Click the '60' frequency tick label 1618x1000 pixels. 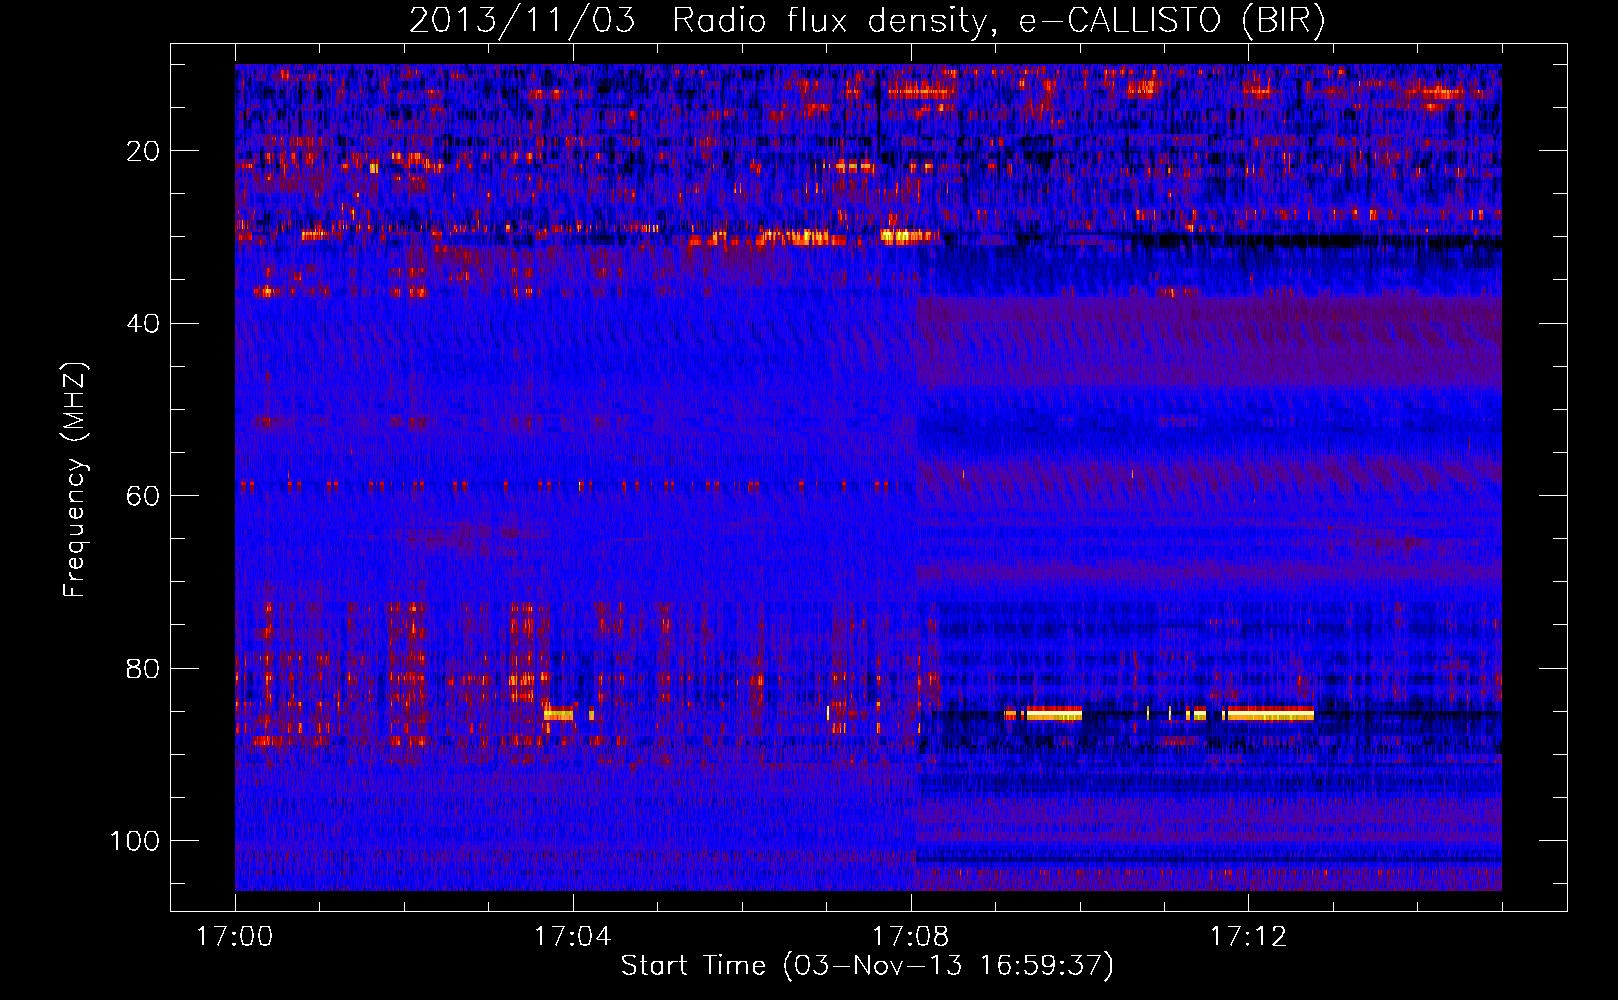point(144,496)
